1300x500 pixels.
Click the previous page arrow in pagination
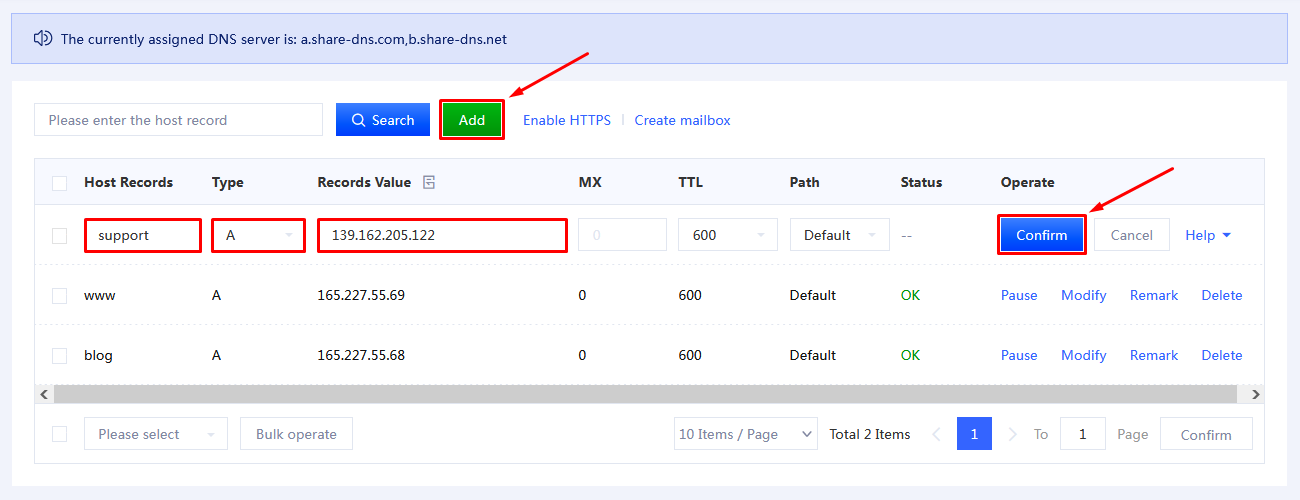937,434
